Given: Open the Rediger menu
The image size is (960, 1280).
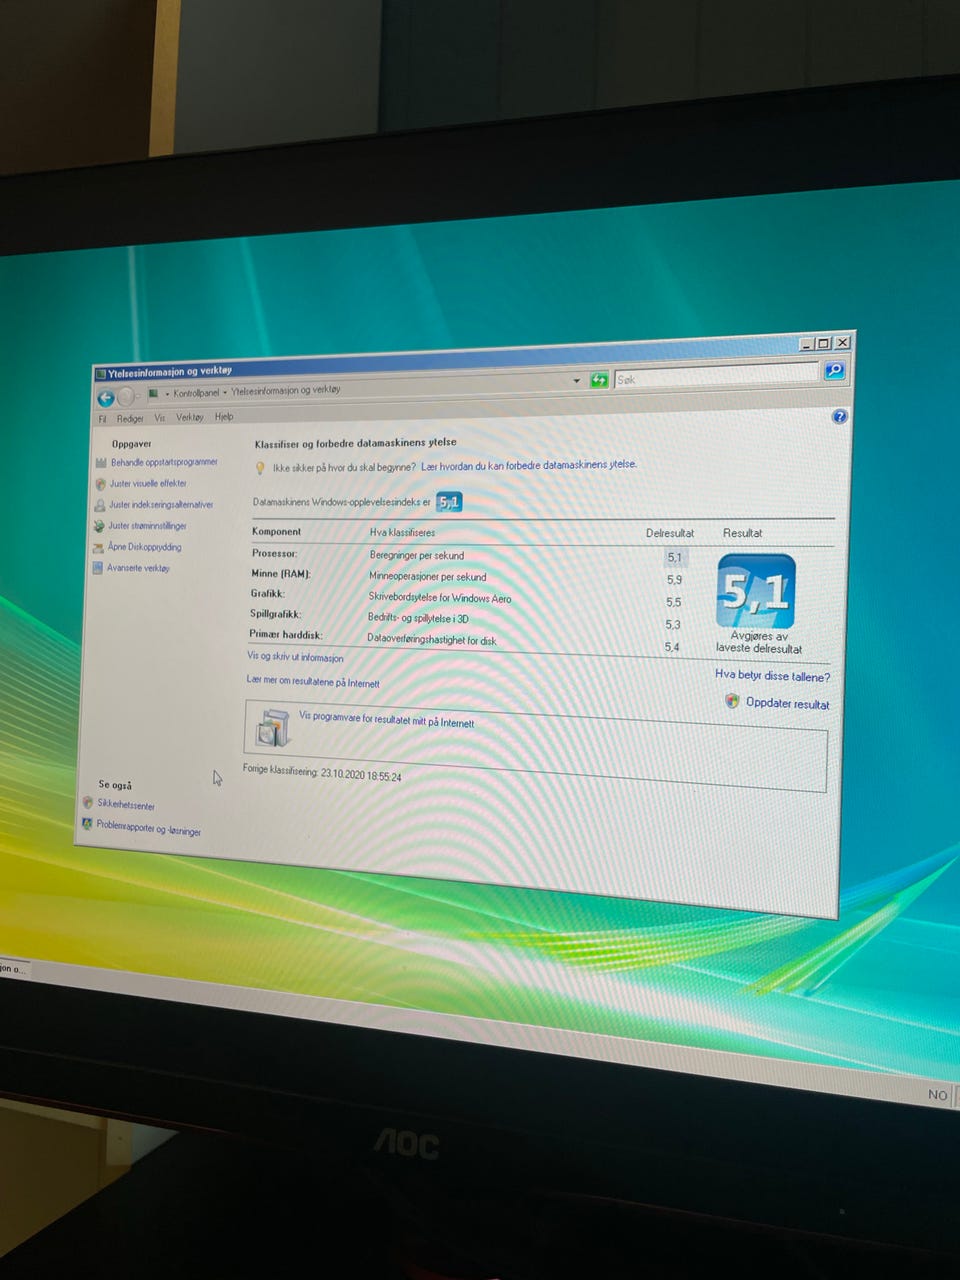Looking at the screenshot, I should [130, 419].
